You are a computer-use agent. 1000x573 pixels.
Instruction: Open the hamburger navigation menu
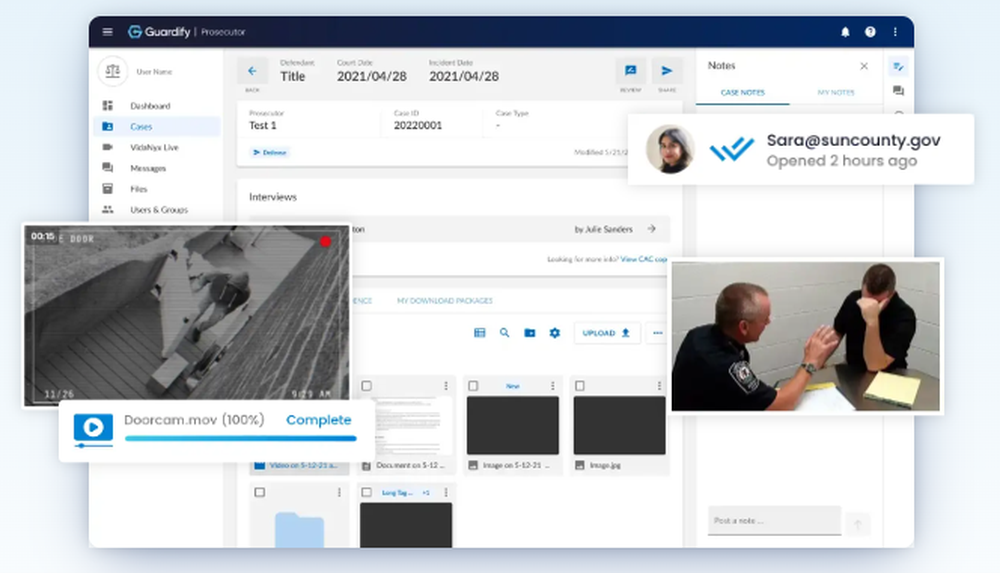(x=107, y=31)
